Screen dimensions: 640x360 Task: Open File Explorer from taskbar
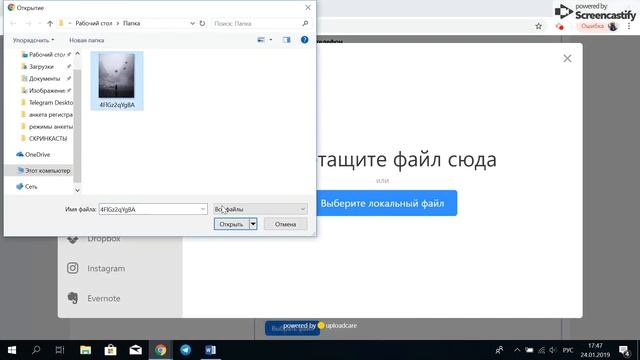(x=85, y=350)
